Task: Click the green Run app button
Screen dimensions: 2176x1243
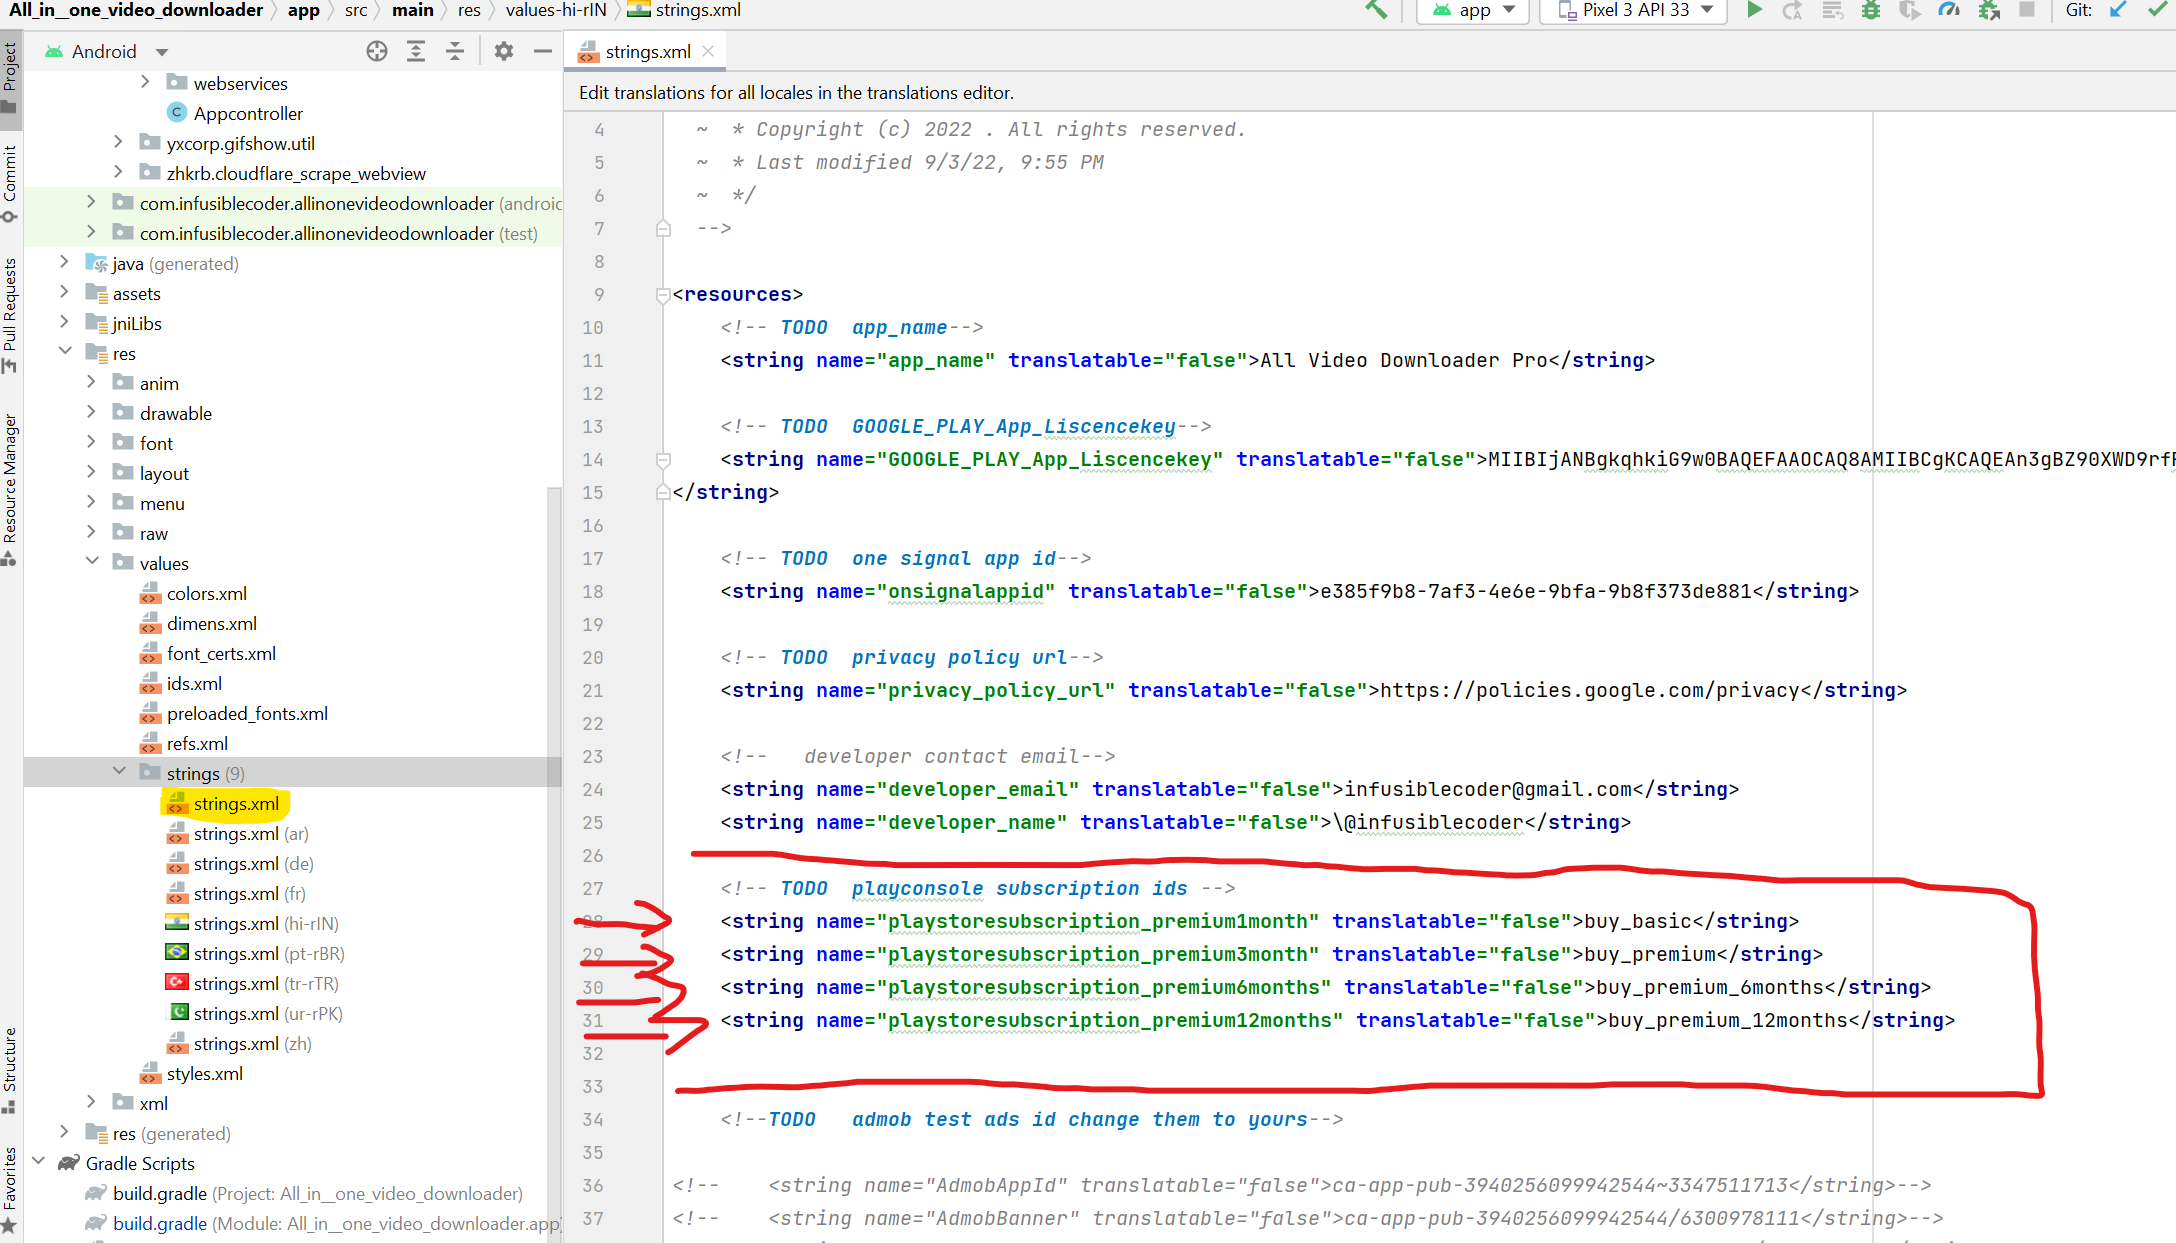Action: (1754, 10)
